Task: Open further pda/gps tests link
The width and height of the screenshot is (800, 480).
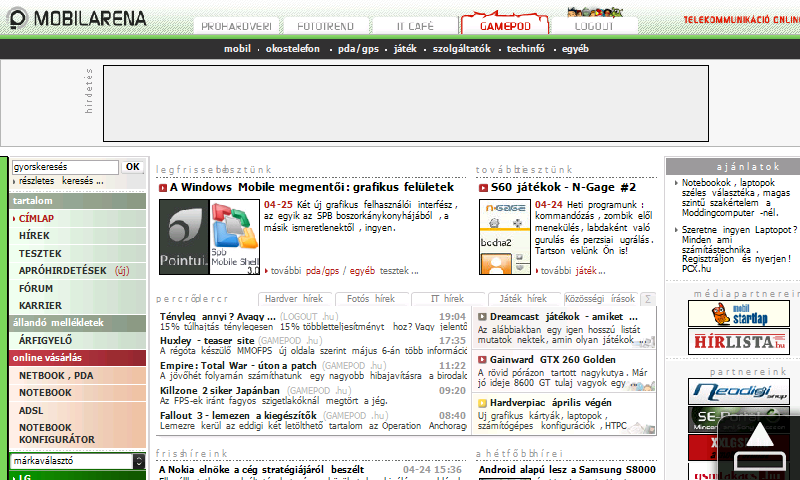Action: [322, 271]
